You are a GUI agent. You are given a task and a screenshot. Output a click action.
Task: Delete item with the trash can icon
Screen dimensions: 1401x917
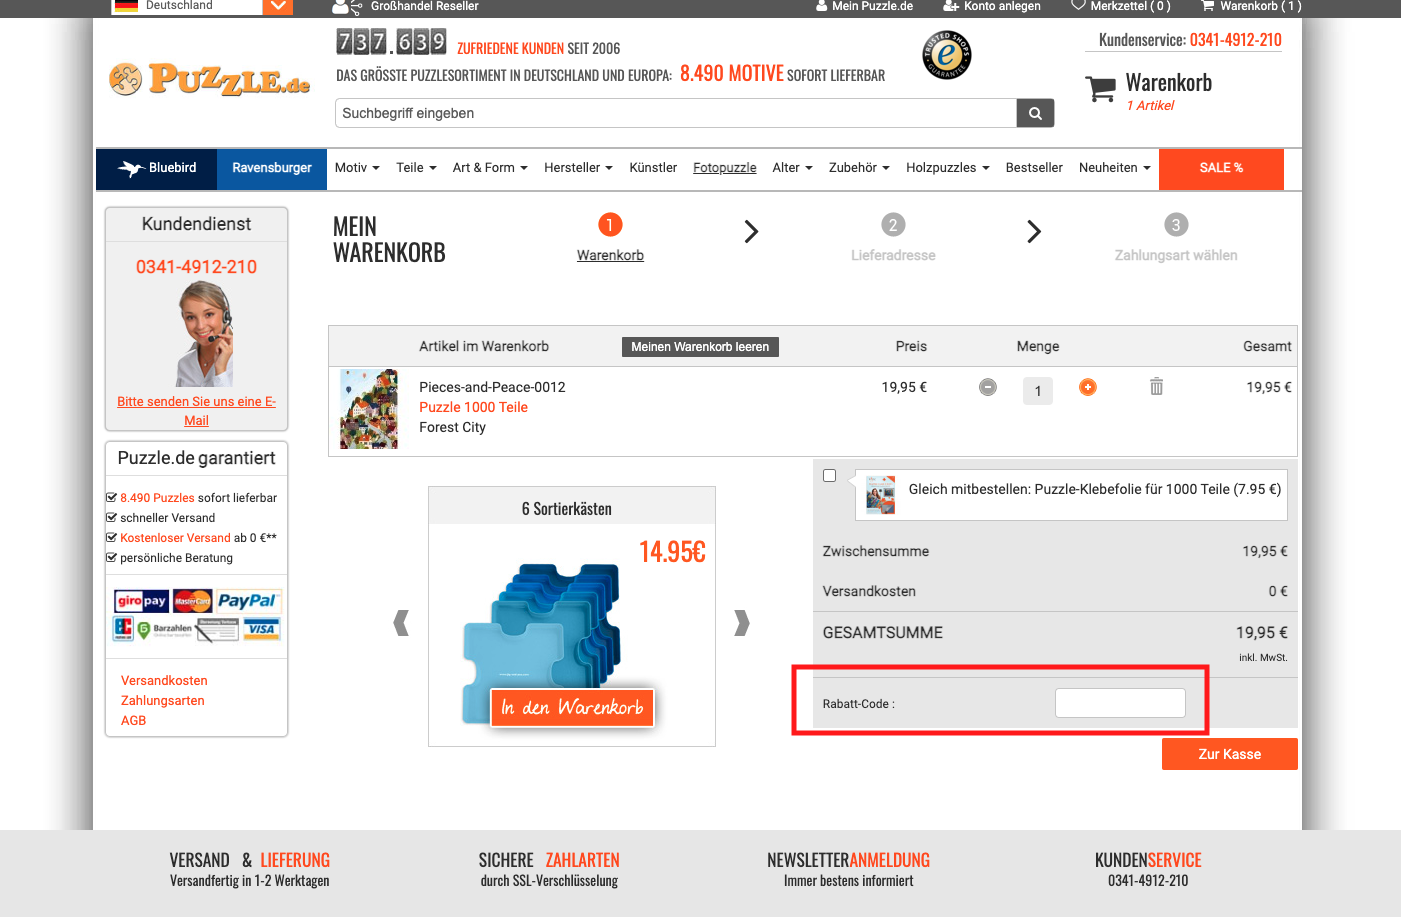tap(1156, 386)
